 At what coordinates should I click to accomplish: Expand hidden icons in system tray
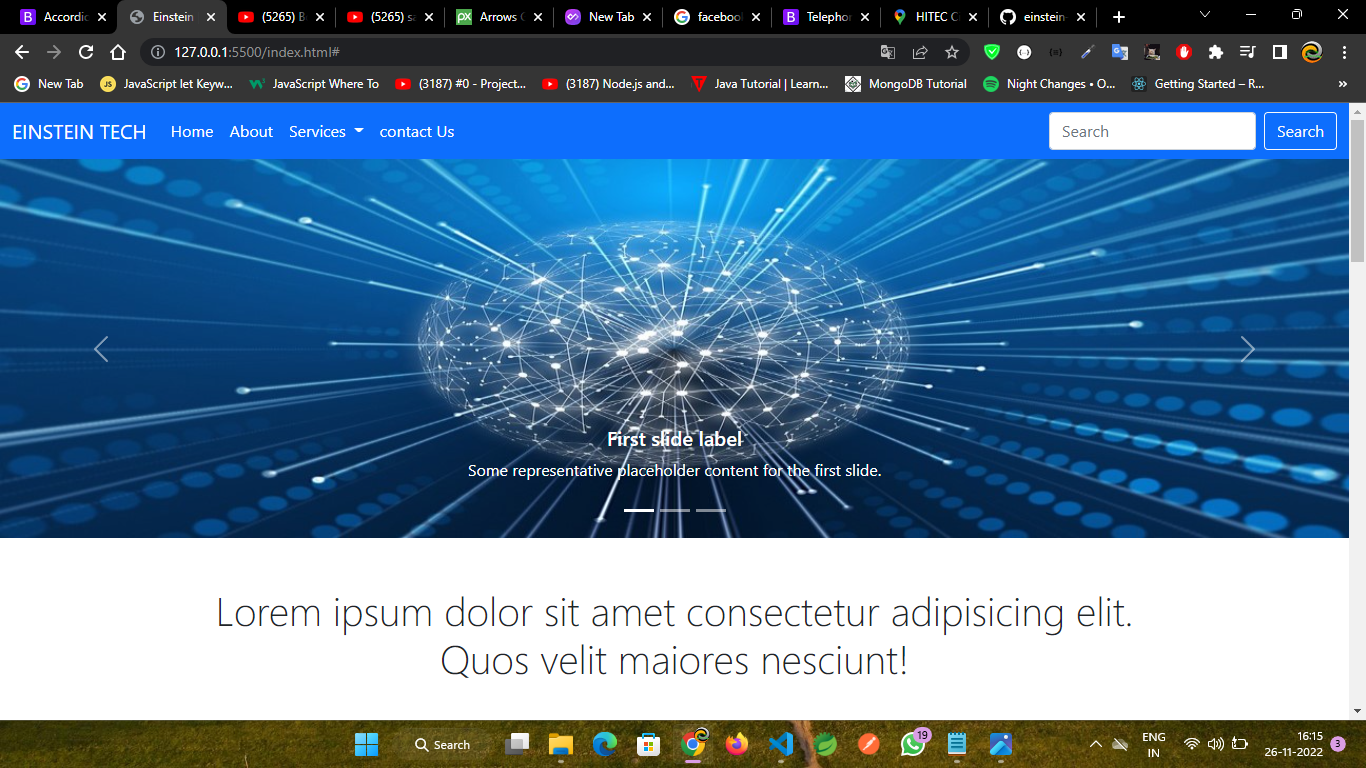tap(1096, 743)
